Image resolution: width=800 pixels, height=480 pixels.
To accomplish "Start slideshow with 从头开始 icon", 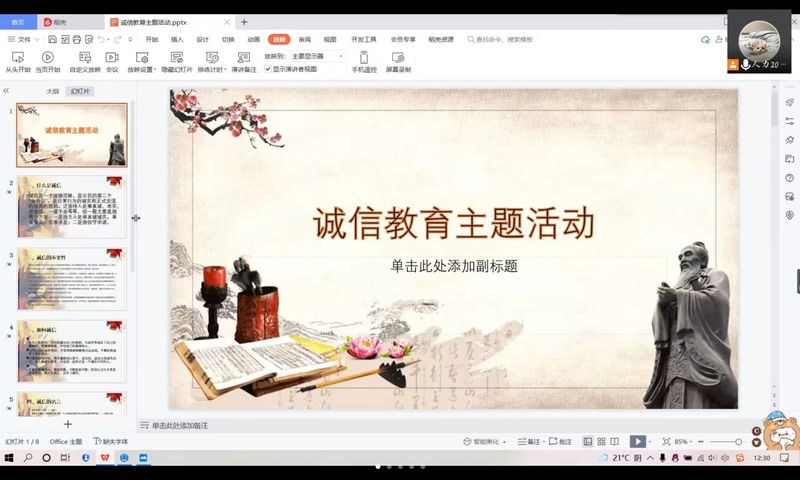I will (17, 58).
